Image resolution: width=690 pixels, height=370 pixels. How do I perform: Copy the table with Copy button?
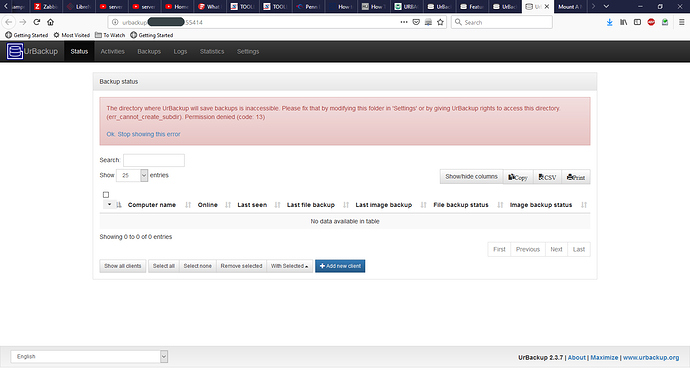[x=518, y=177]
